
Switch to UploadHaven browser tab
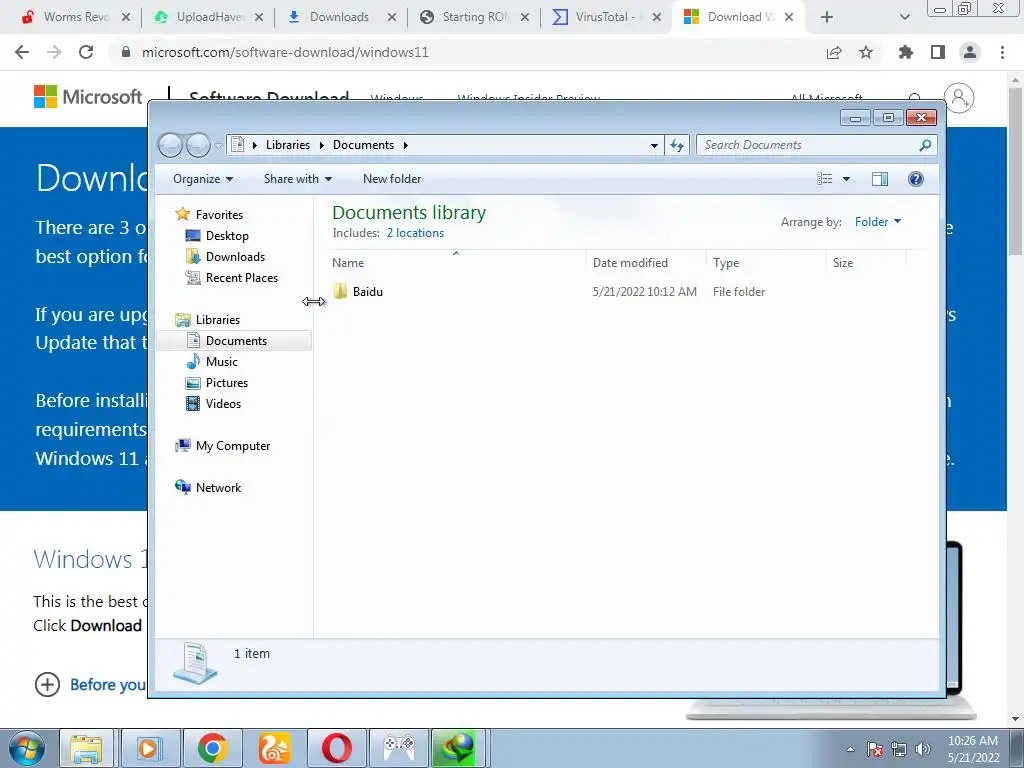click(209, 17)
